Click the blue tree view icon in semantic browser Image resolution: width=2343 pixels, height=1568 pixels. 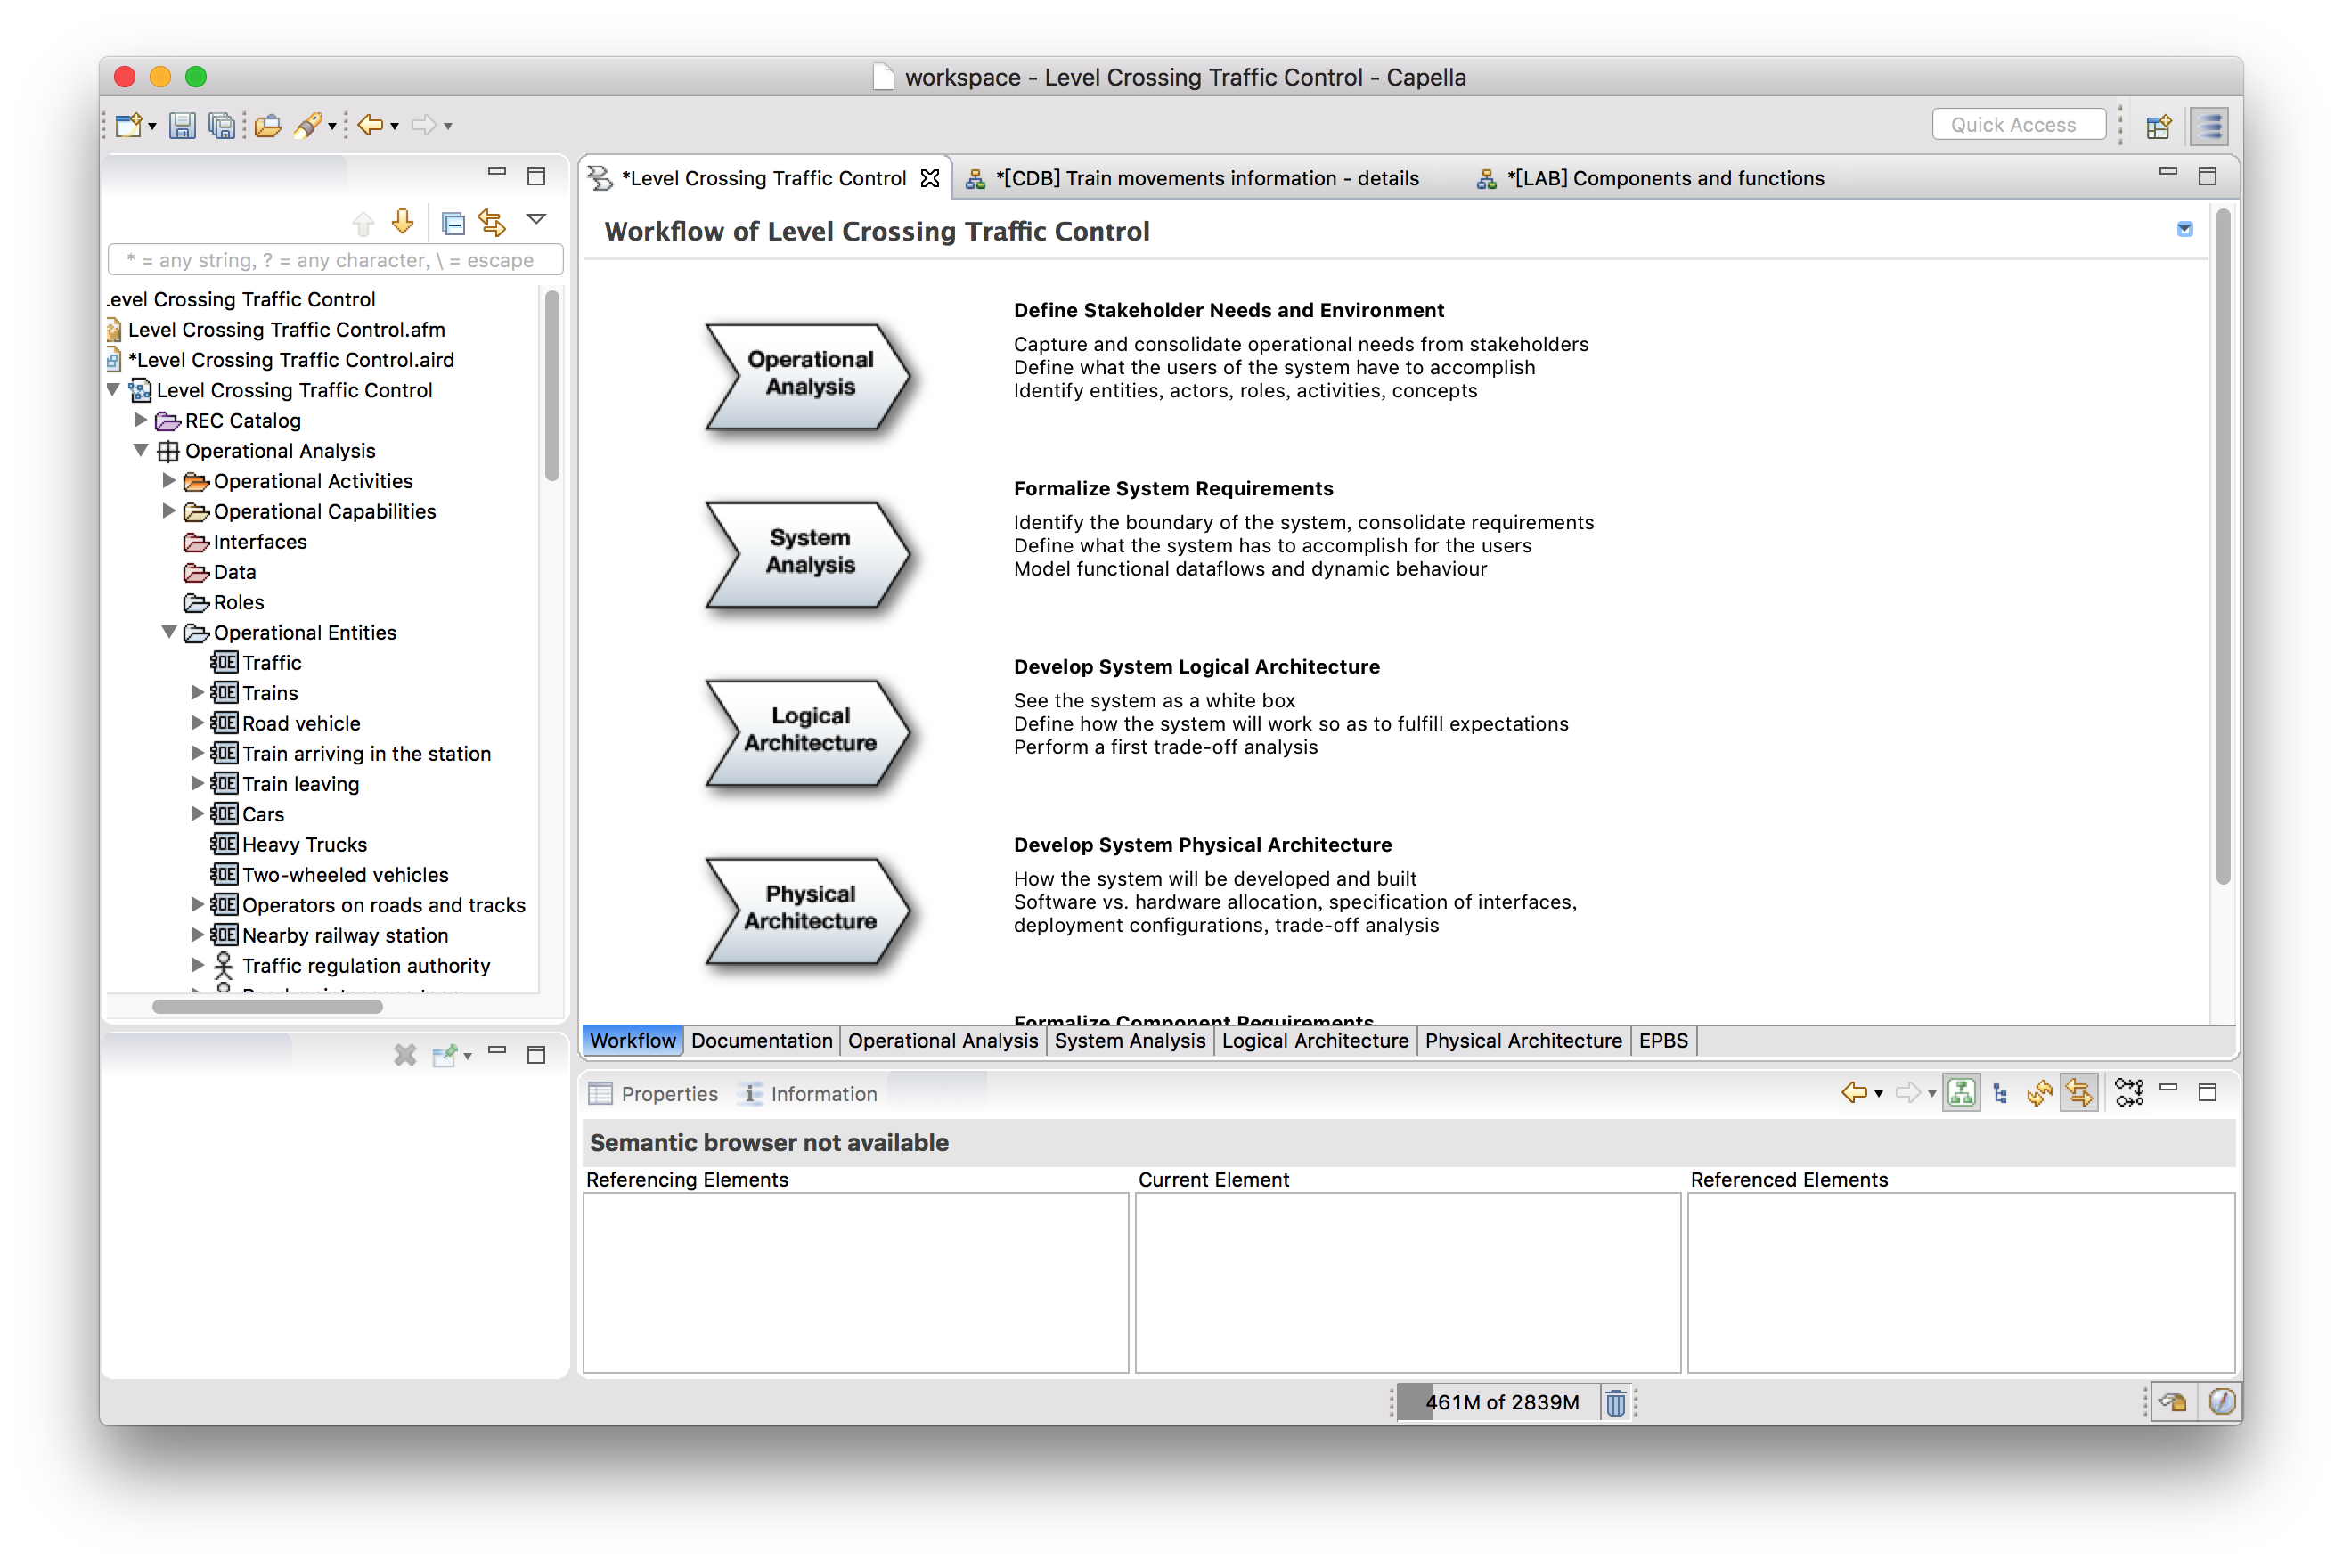(x=2000, y=1093)
